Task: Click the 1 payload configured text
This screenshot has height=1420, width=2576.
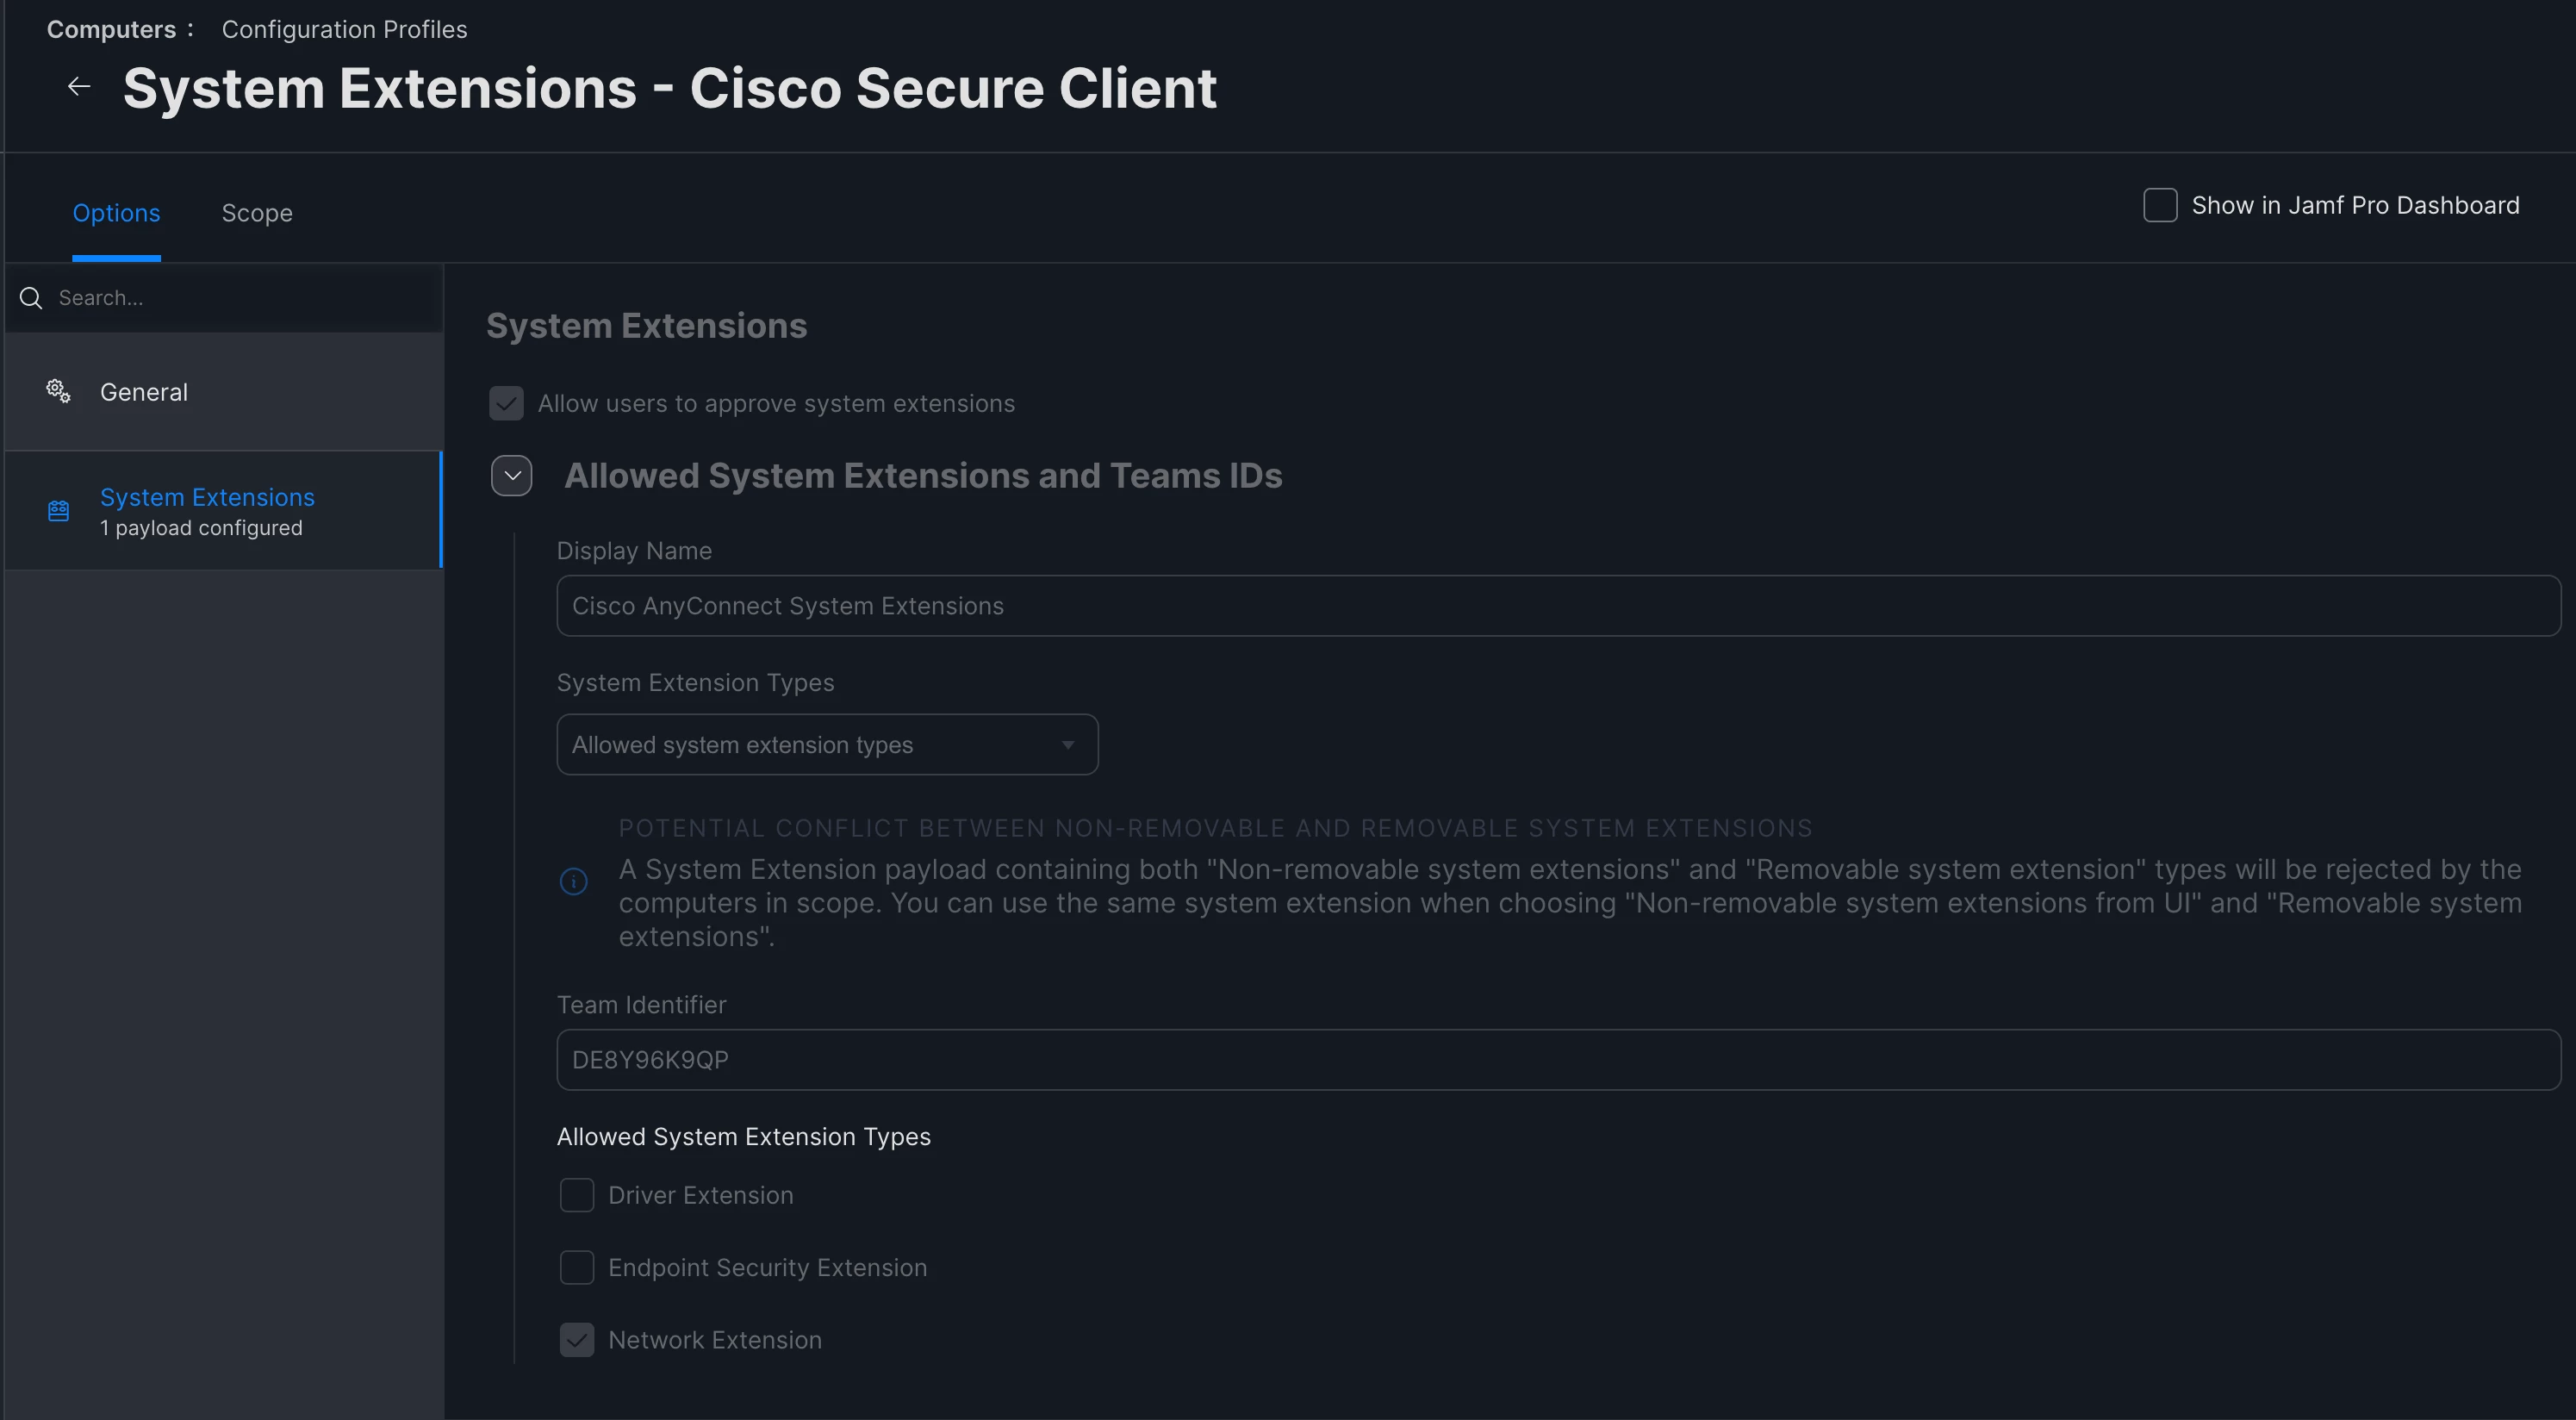Action: pyautogui.click(x=201, y=527)
